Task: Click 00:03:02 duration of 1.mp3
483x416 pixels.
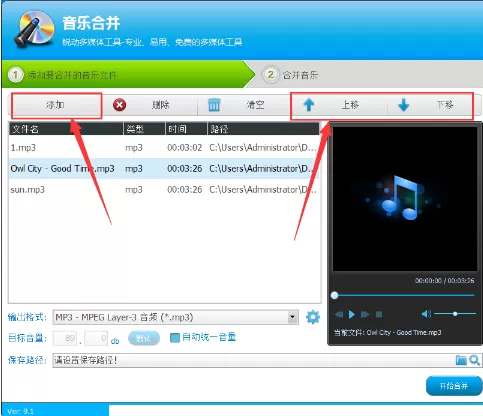Action: point(185,148)
